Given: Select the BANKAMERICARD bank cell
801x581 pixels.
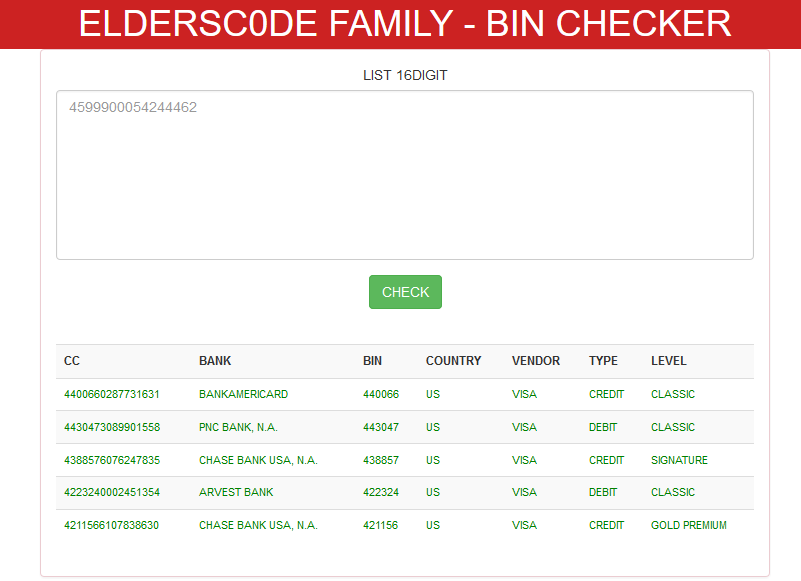Looking at the screenshot, I should tap(244, 394).
